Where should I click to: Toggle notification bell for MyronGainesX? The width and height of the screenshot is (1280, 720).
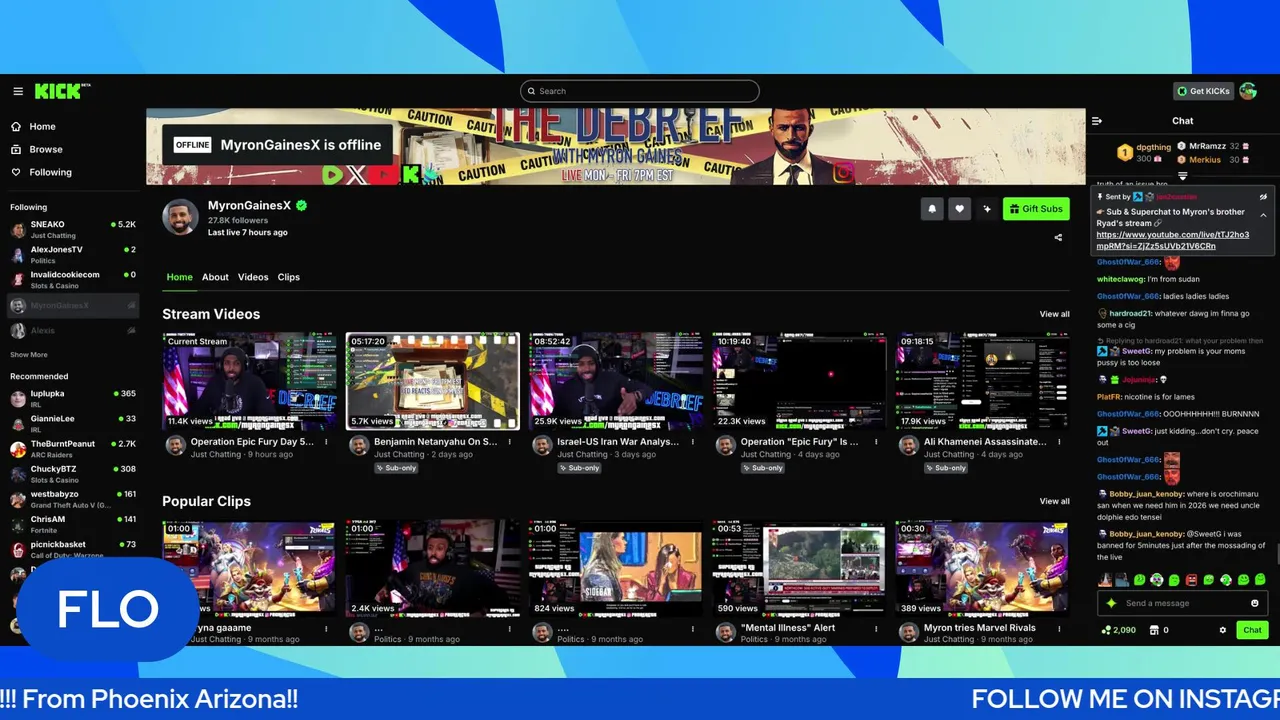(x=932, y=209)
